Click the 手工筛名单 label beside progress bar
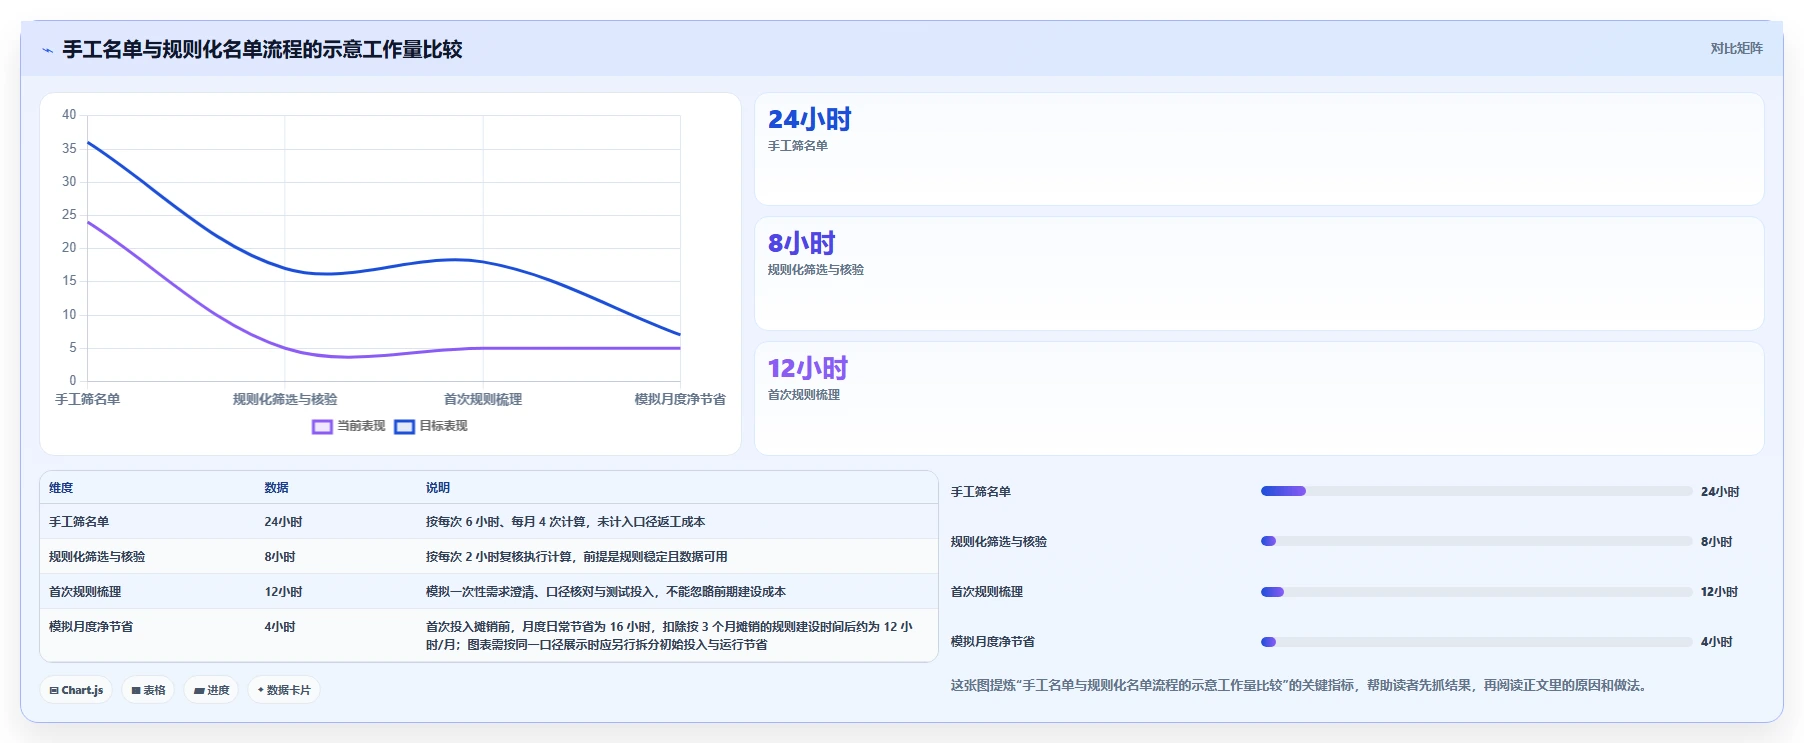 click(980, 492)
